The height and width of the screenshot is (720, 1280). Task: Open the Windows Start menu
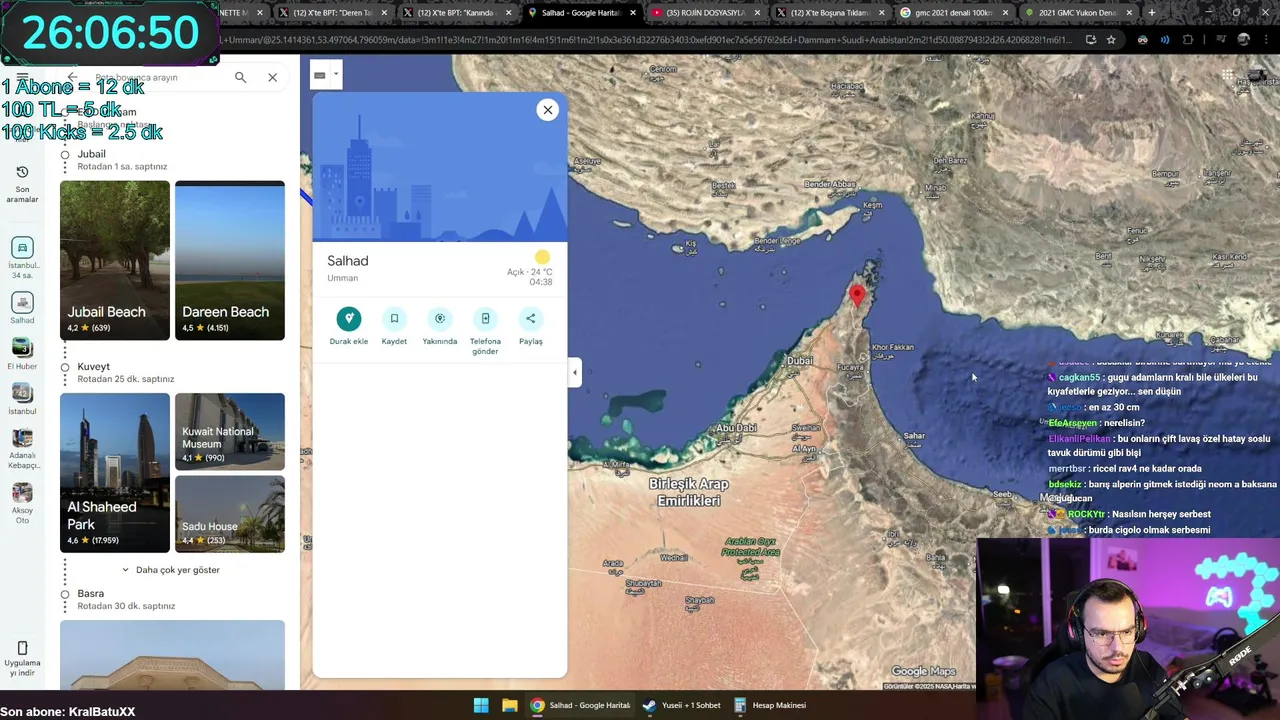click(481, 705)
